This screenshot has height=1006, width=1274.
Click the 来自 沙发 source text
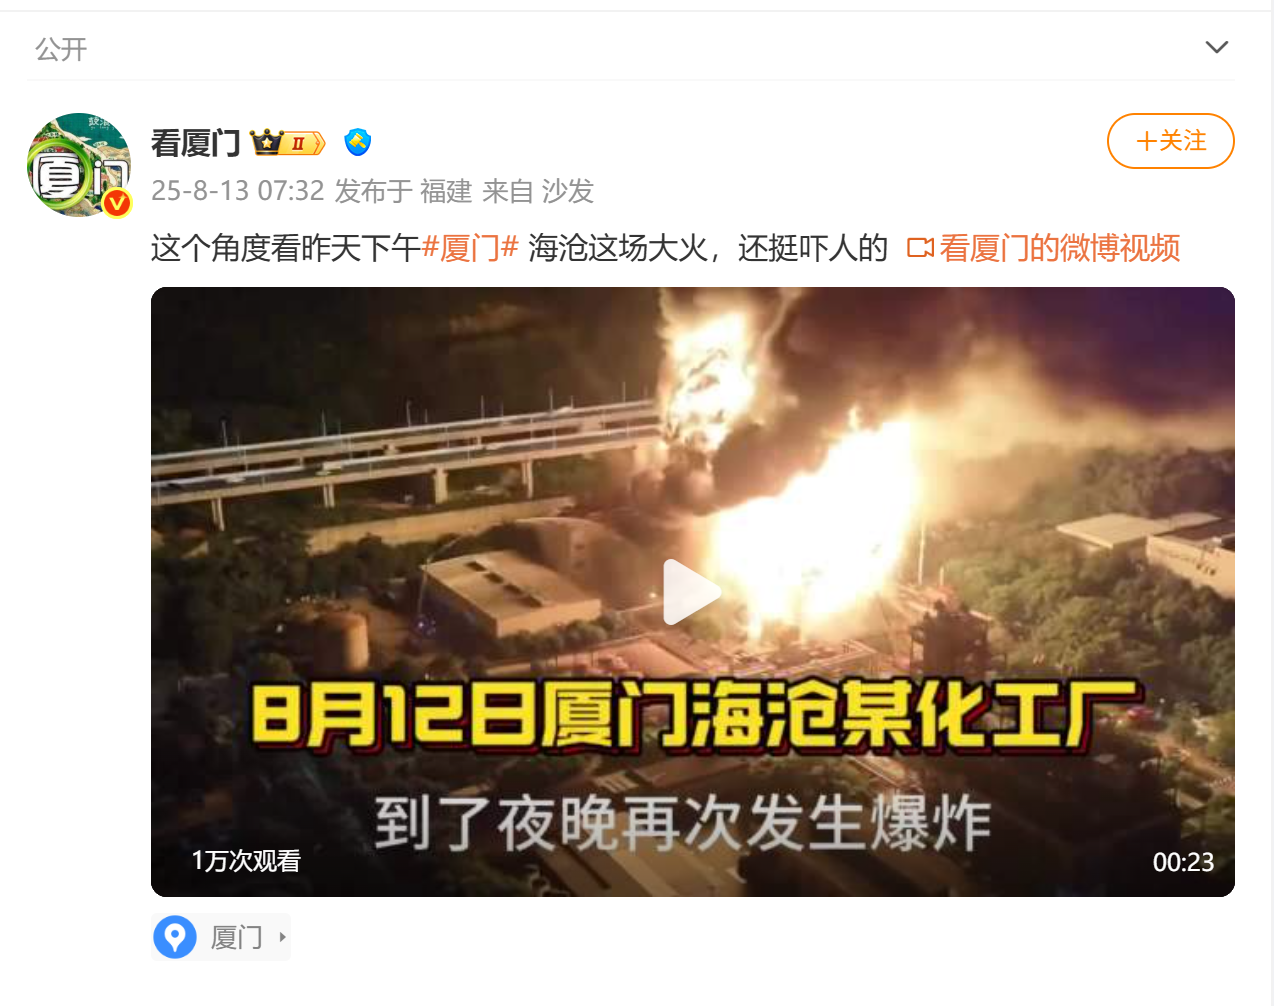click(538, 191)
